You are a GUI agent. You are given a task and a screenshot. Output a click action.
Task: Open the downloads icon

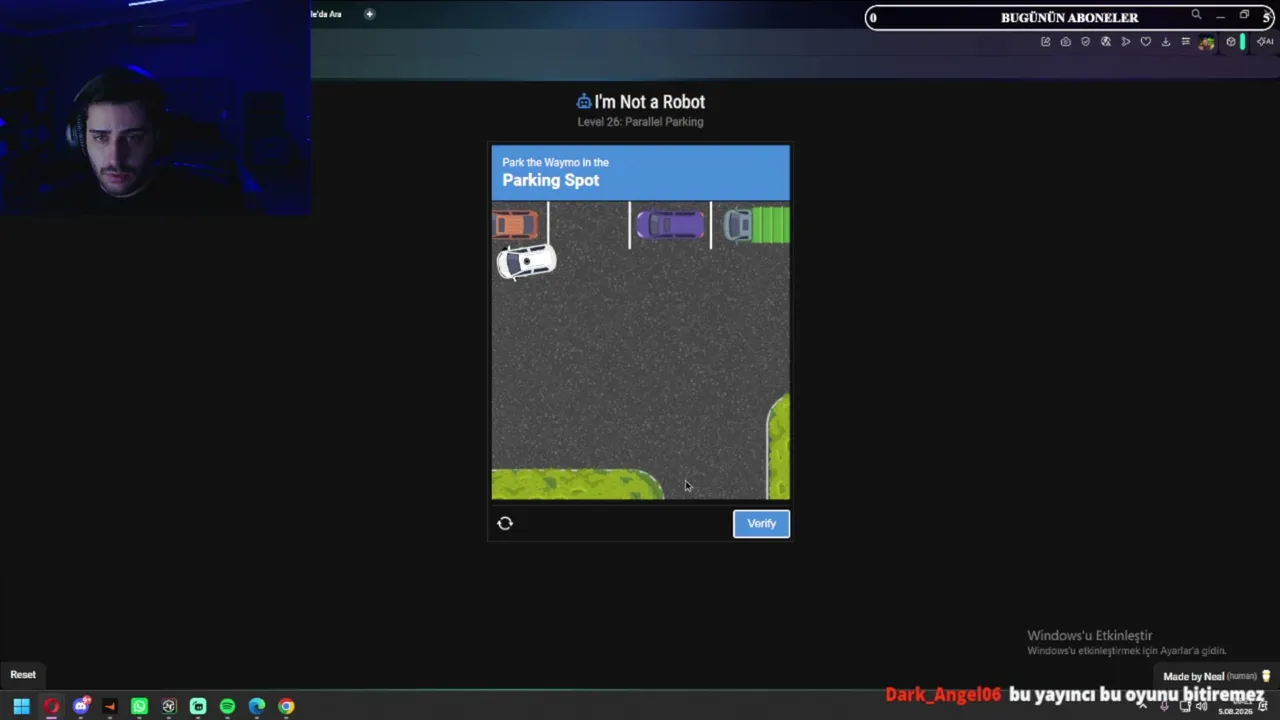(x=1166, y=42)
